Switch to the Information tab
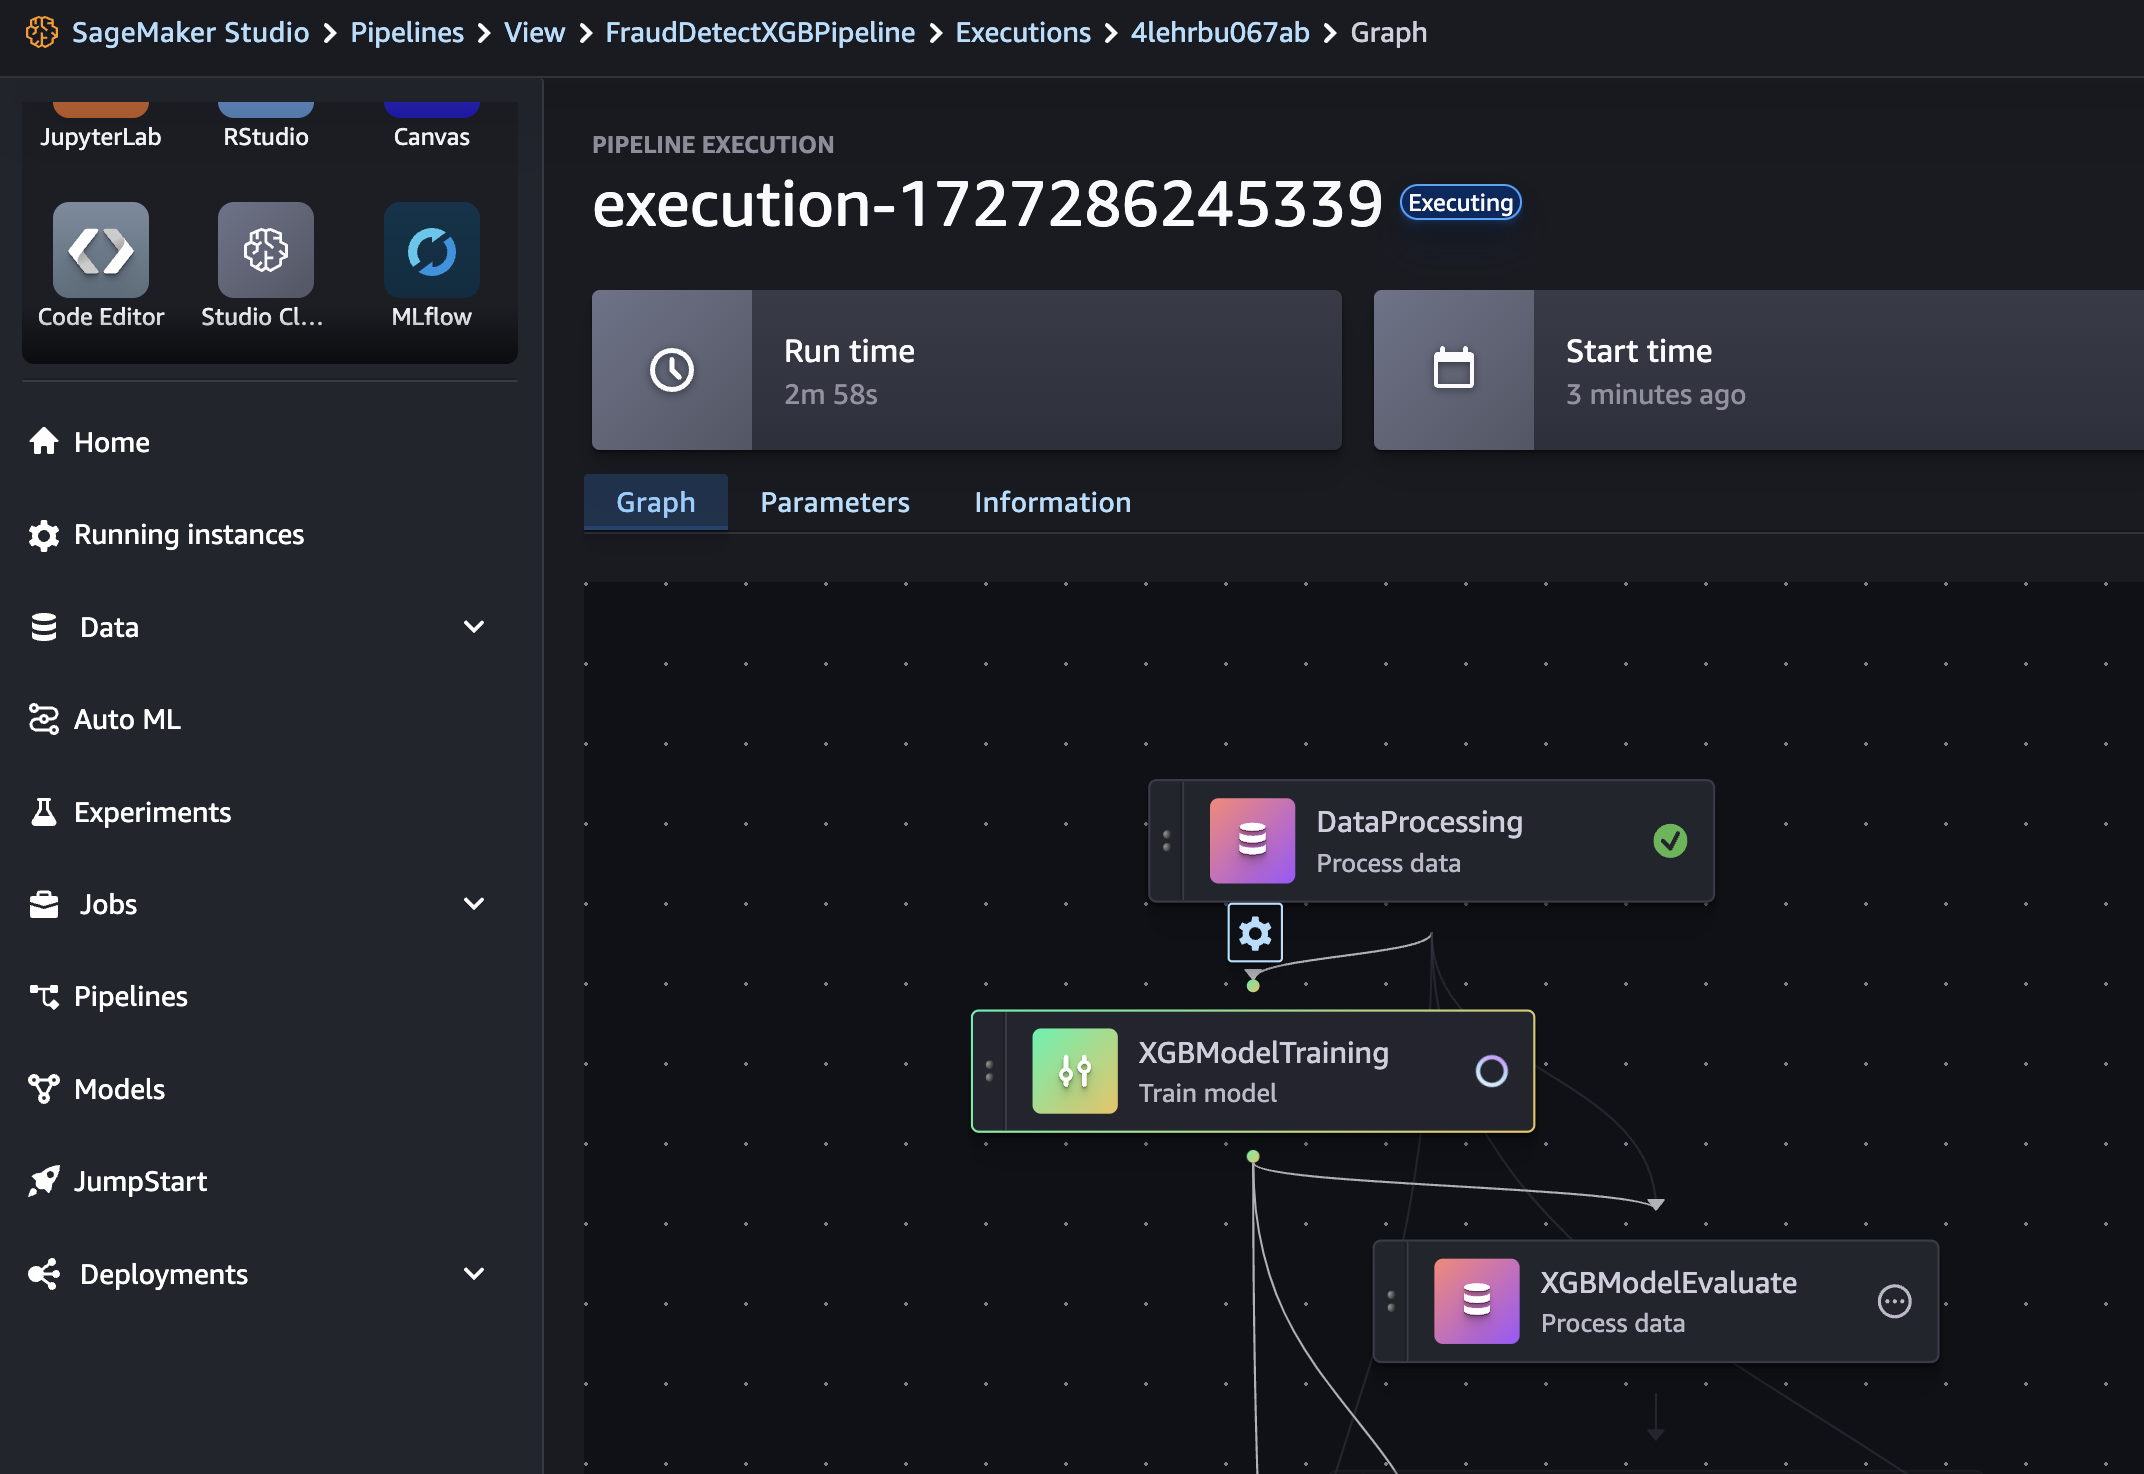This screenshot has height=1474, width=2144. coord(1052,502)
